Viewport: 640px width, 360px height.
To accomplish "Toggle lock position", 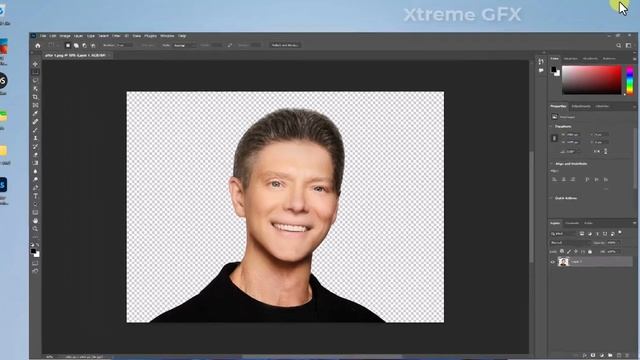I will point(576,251).
